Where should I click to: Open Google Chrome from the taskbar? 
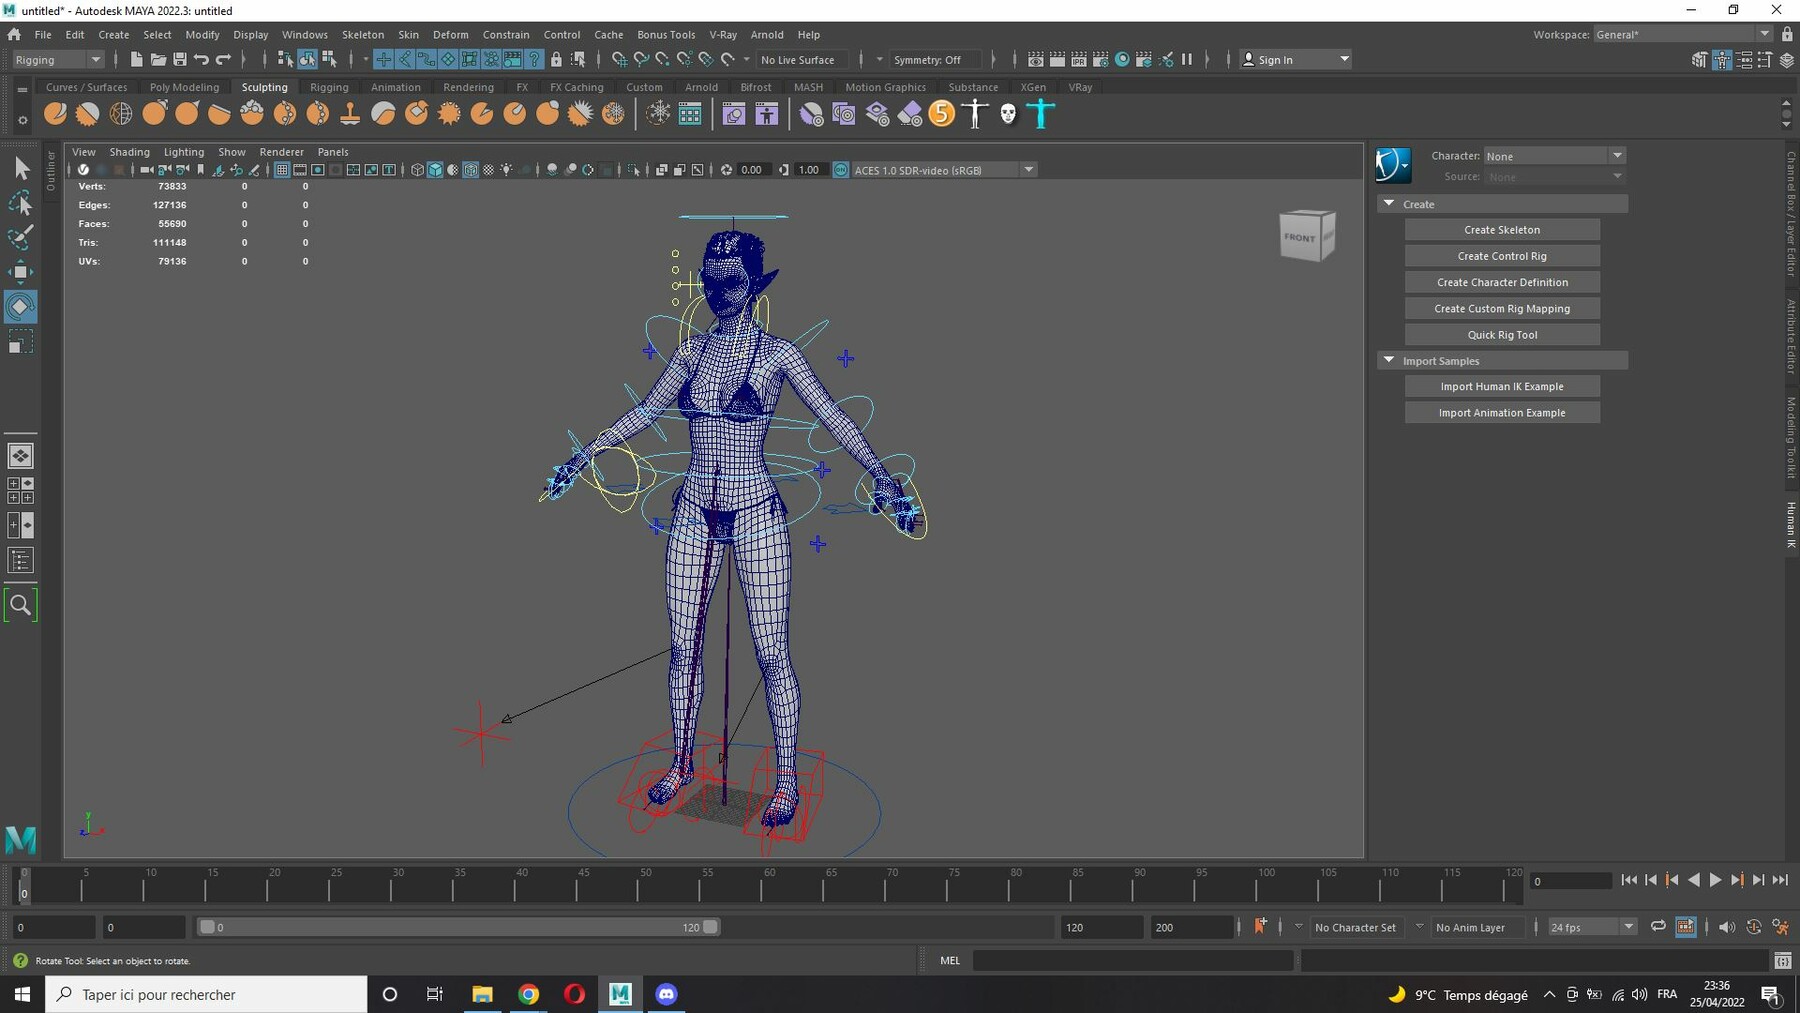point(529,994)
